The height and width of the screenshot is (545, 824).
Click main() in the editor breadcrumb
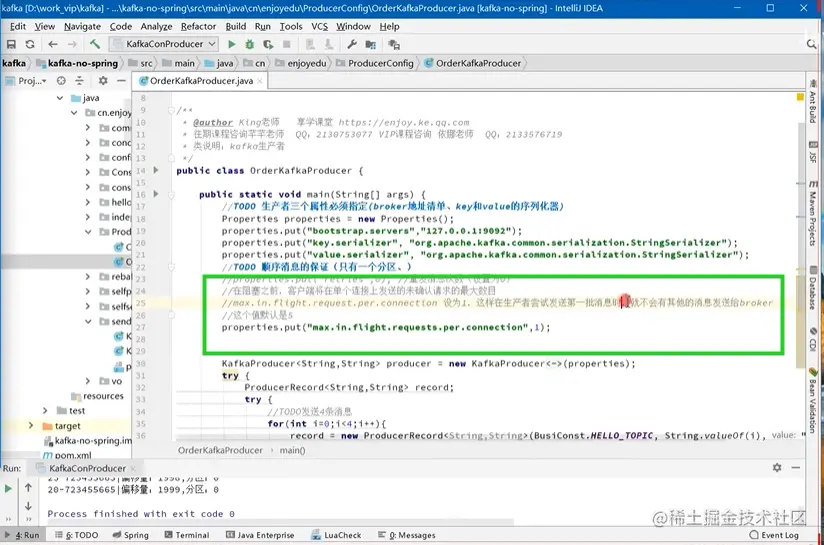(292, 450)
